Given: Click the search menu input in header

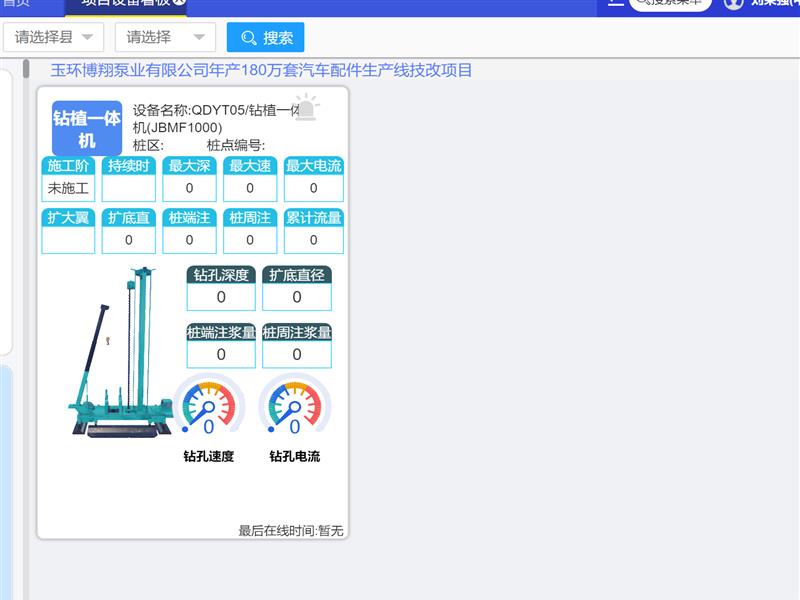Looking at the screenshot, I should pos(670,4).
